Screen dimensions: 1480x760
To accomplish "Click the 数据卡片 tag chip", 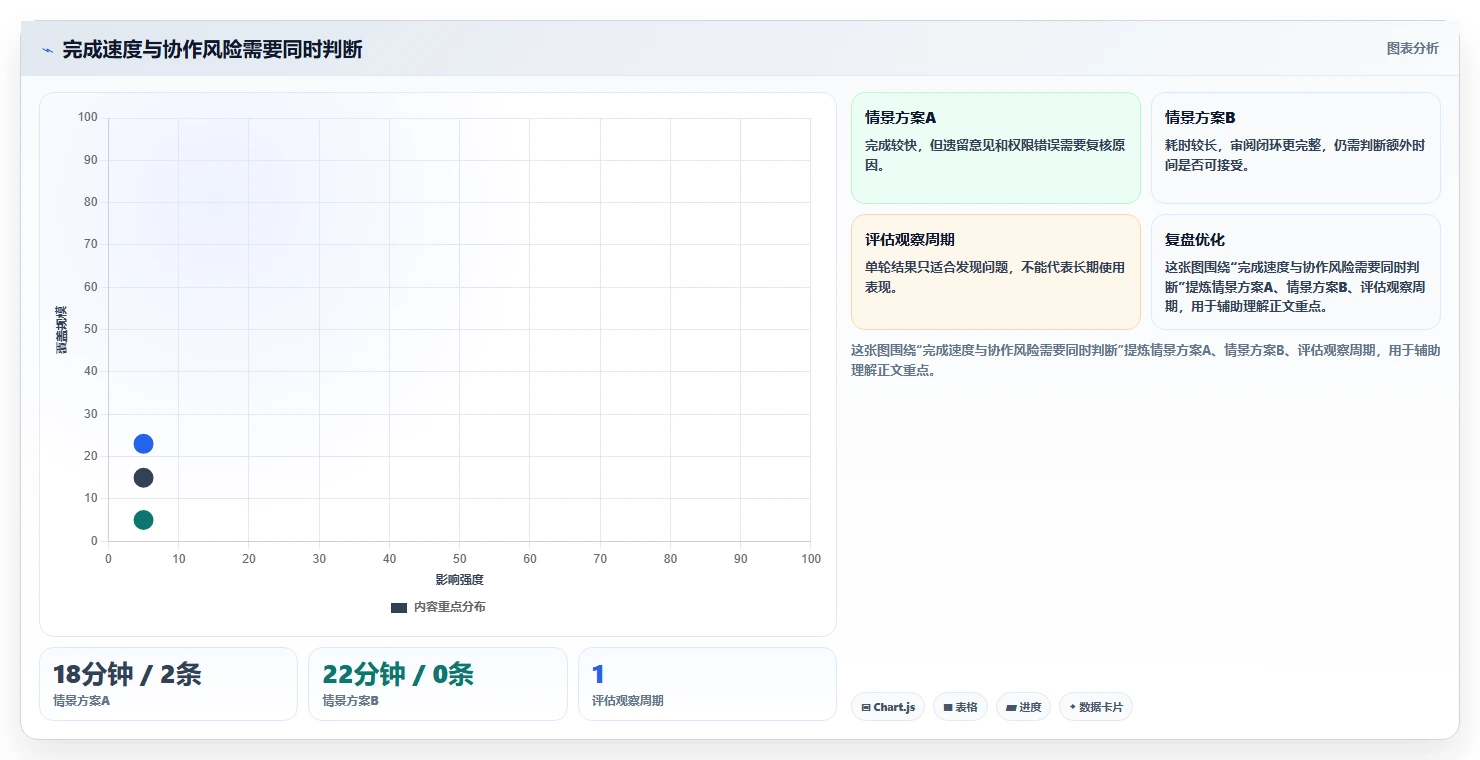I will (1096, 707).
